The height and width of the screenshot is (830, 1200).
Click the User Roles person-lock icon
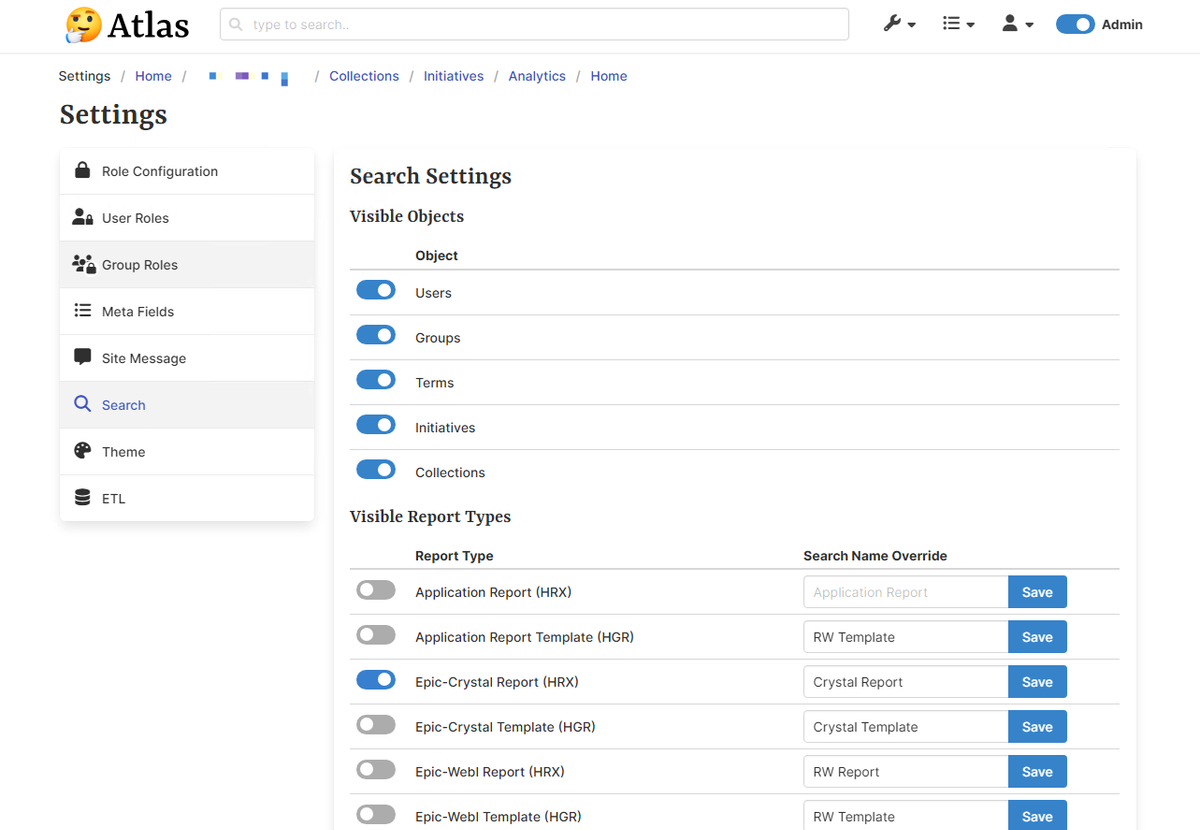pos(82,217)
